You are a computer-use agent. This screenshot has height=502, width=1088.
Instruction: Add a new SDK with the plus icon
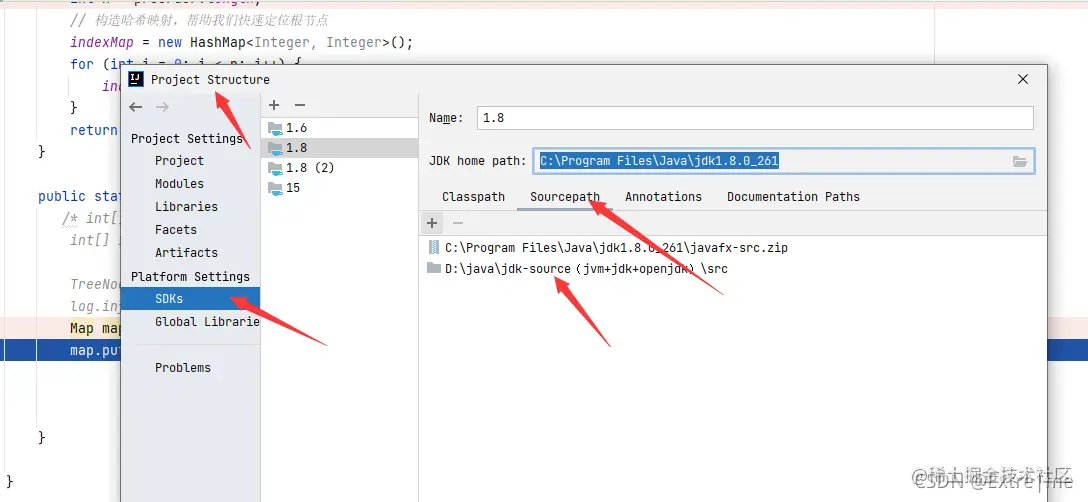pyautogui.click(x=274, y=105)
